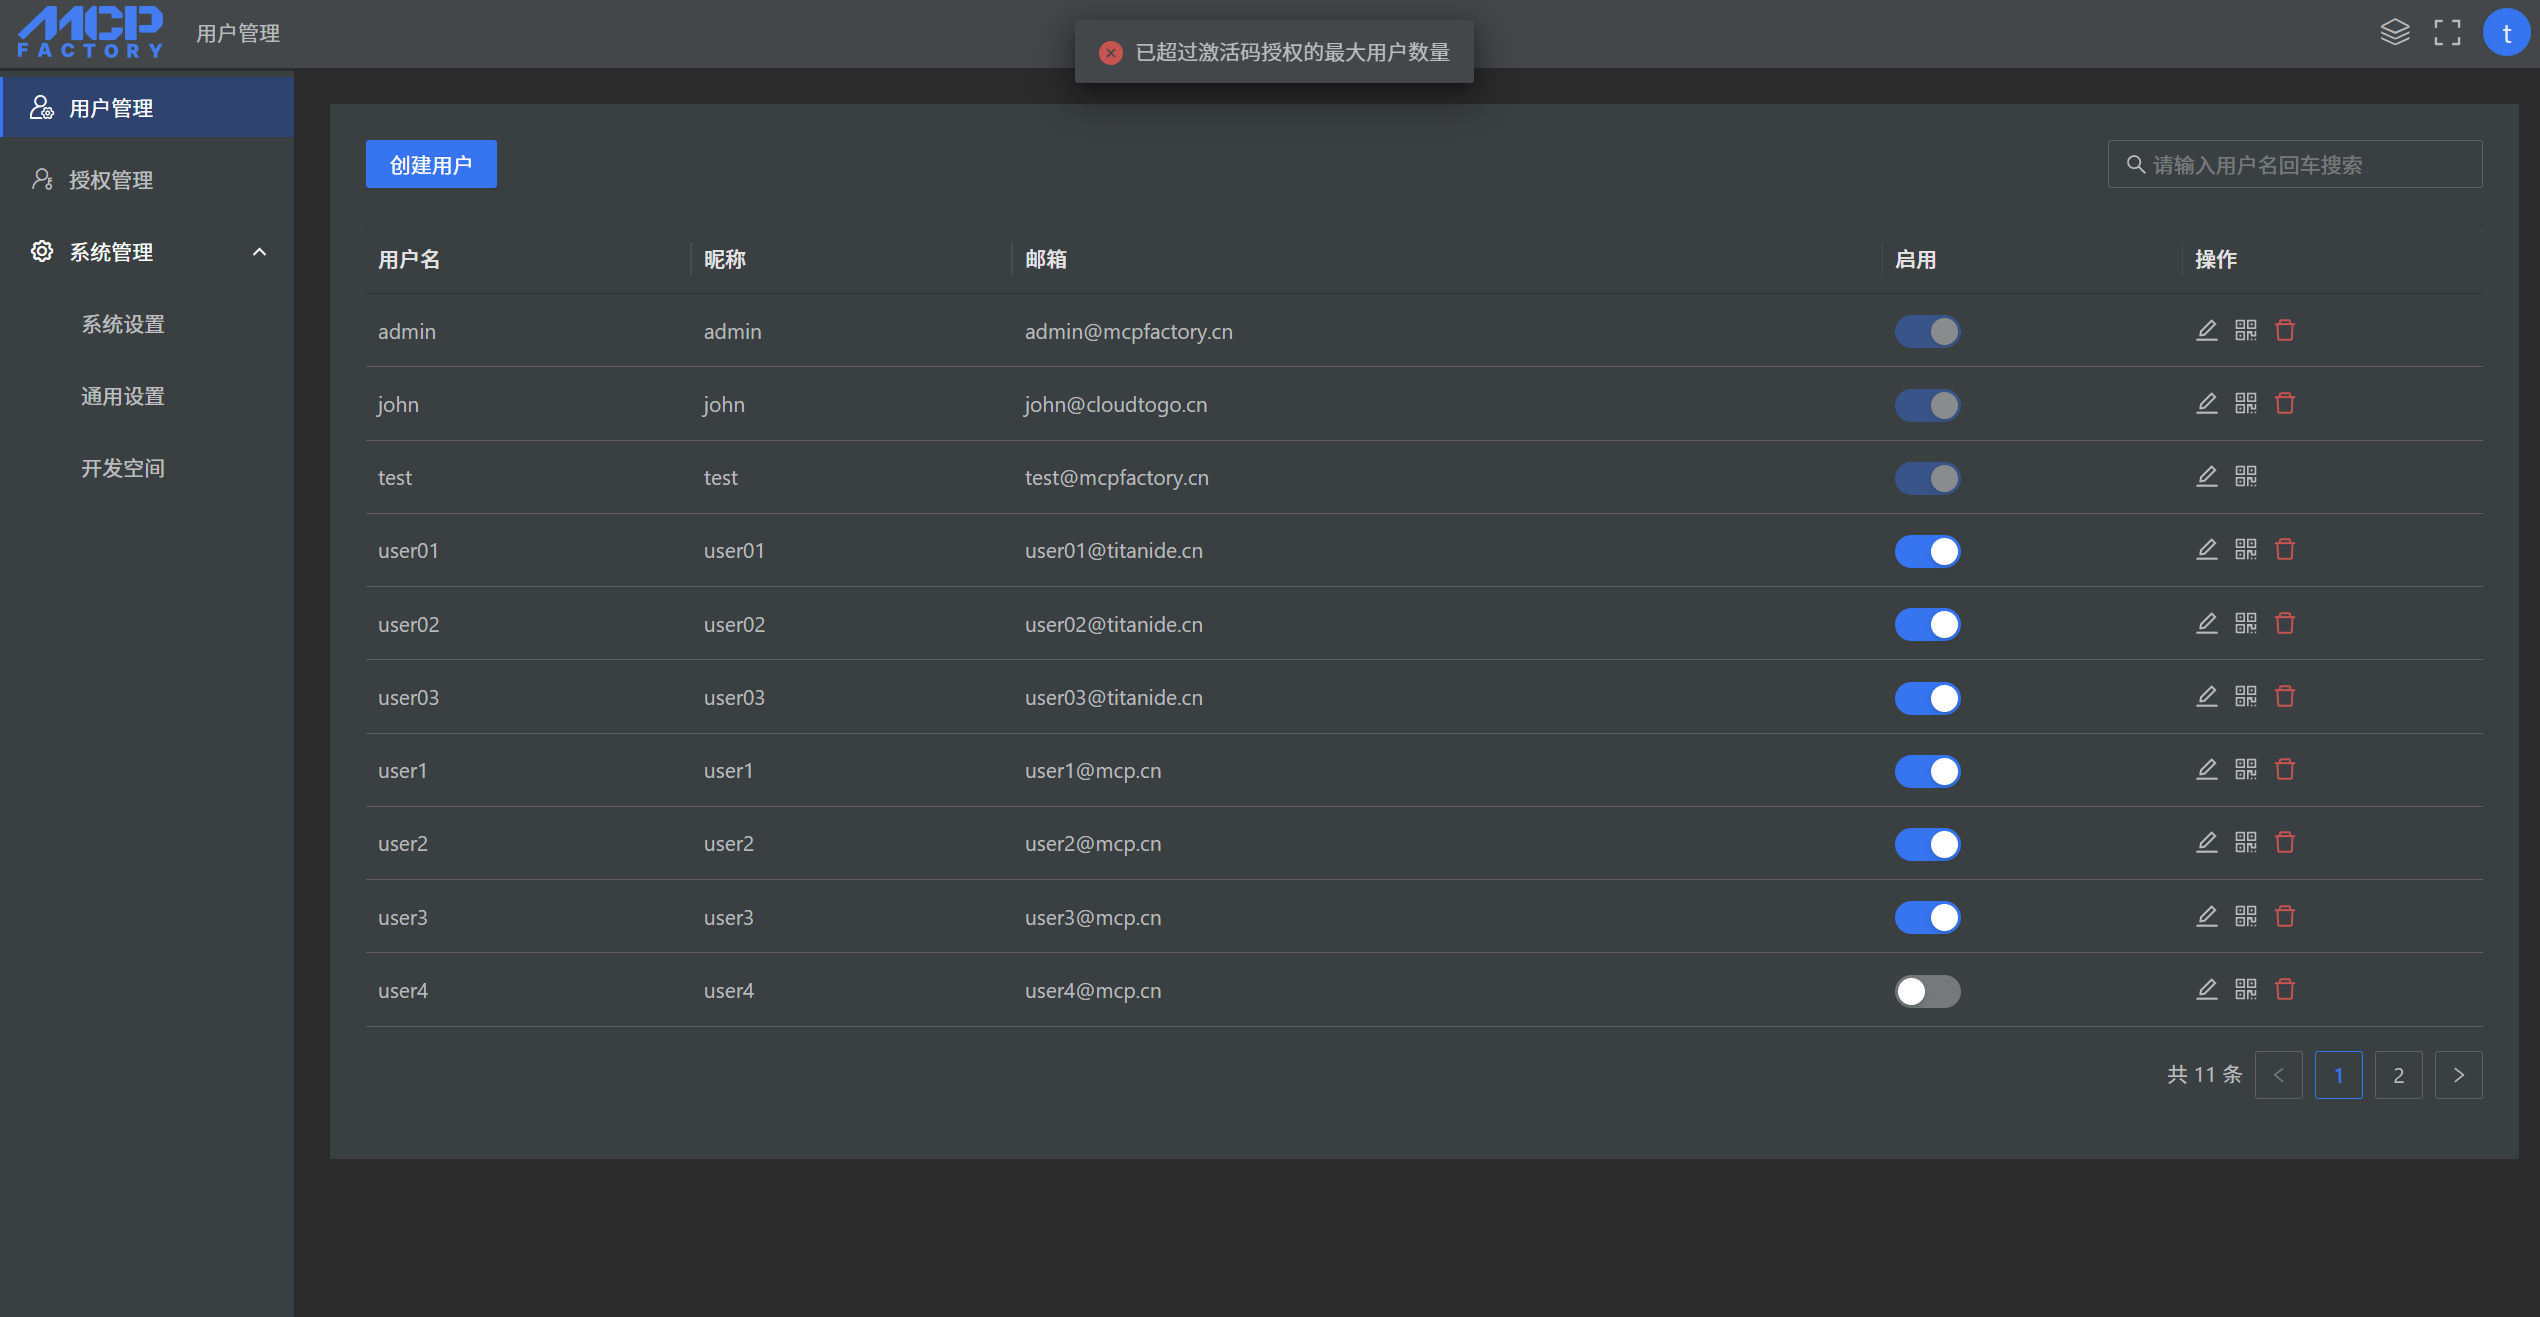
Task: Click the 创建用户 button
Action: 430,164
